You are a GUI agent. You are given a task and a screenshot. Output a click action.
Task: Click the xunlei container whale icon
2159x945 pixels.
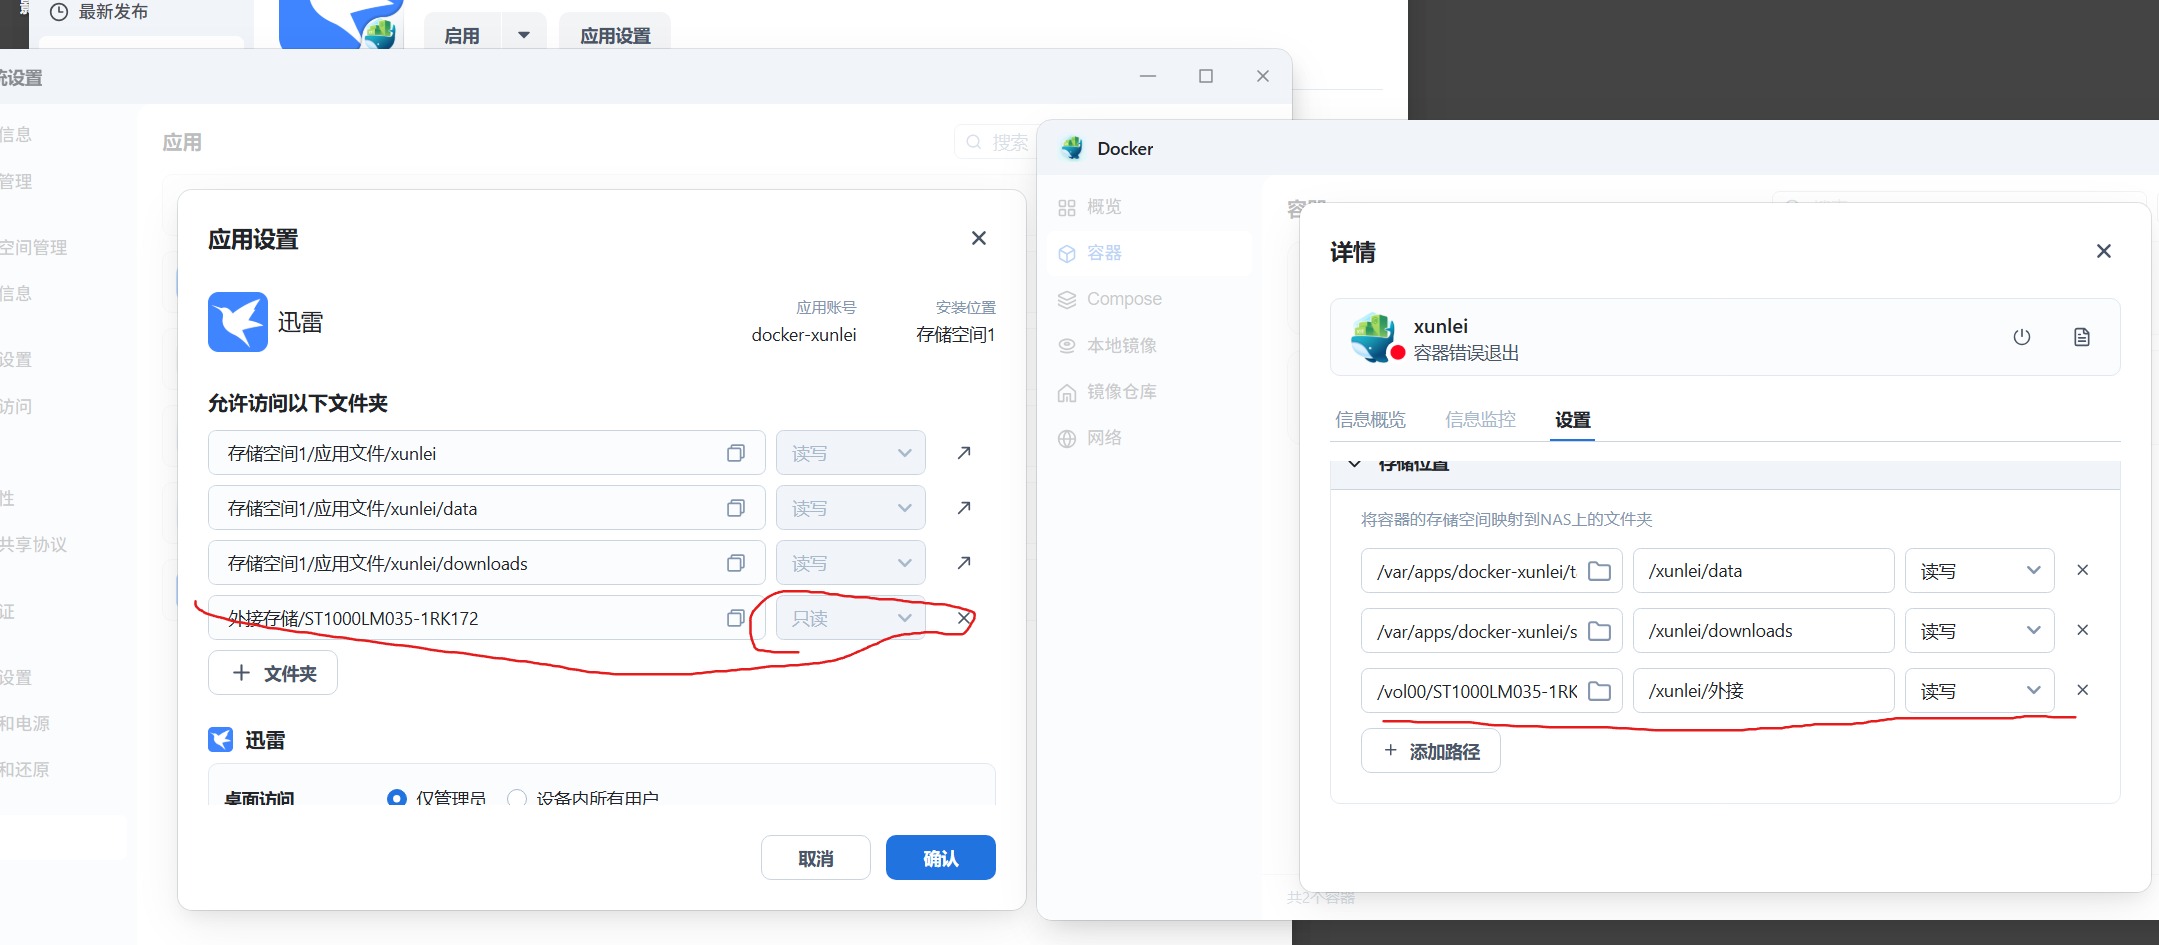point(1376,337)
